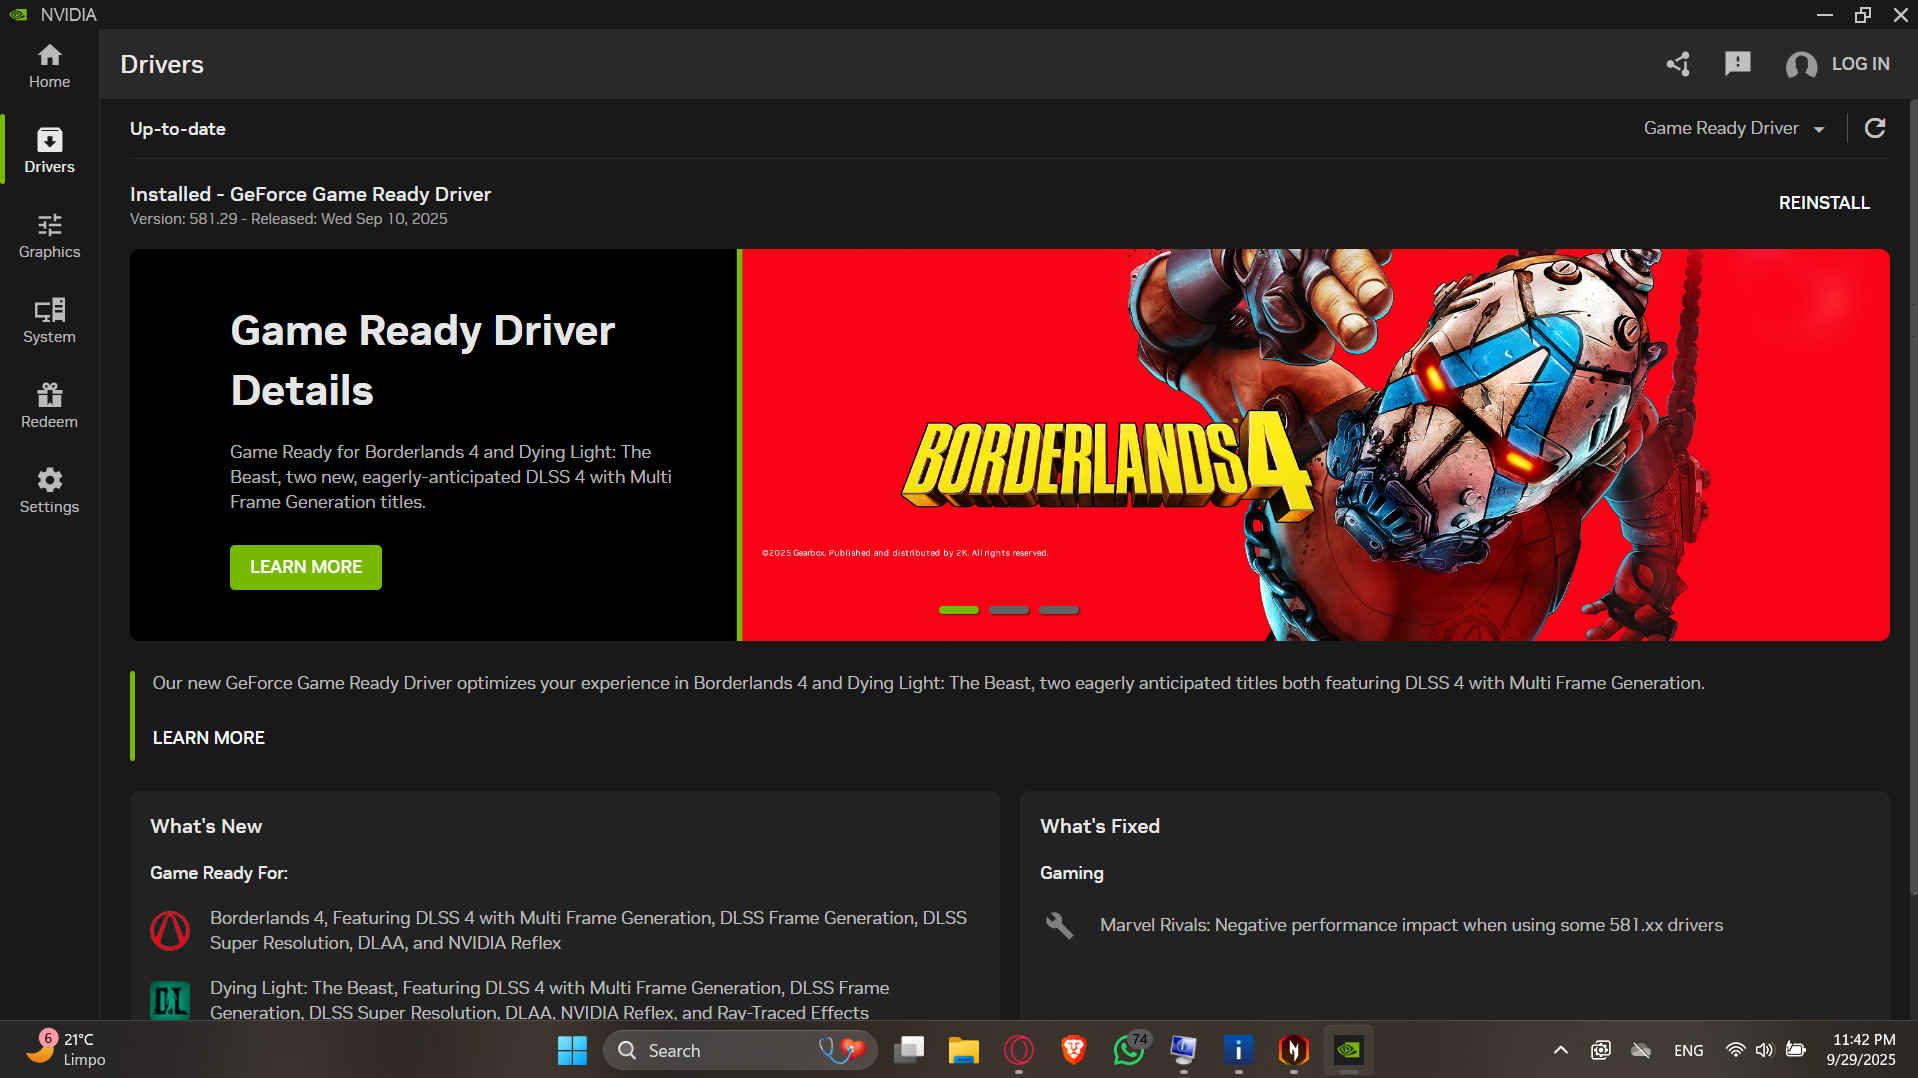
Task: Select the third carousel indicator
Action: coord(1059,610)
